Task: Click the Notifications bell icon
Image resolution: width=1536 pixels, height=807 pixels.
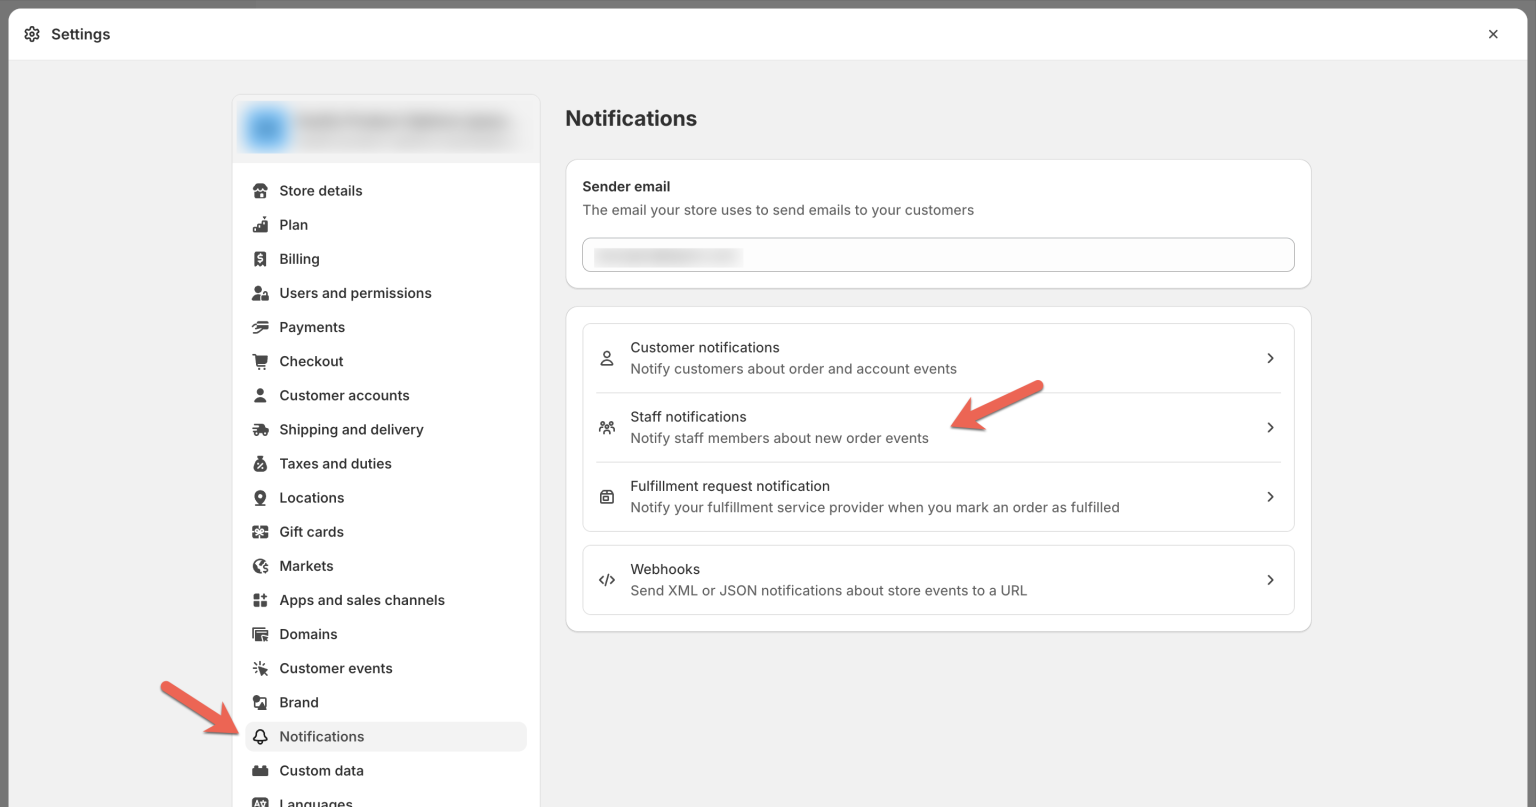Action: coord(260,736)
